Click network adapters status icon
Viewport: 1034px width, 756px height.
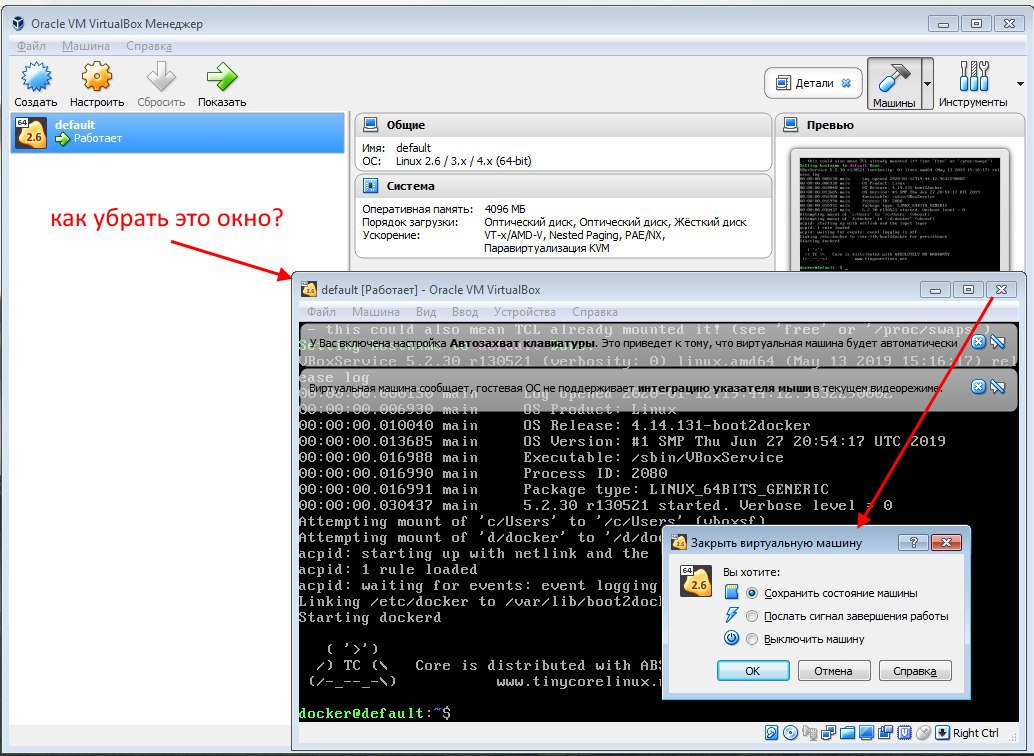click(828, 732)
